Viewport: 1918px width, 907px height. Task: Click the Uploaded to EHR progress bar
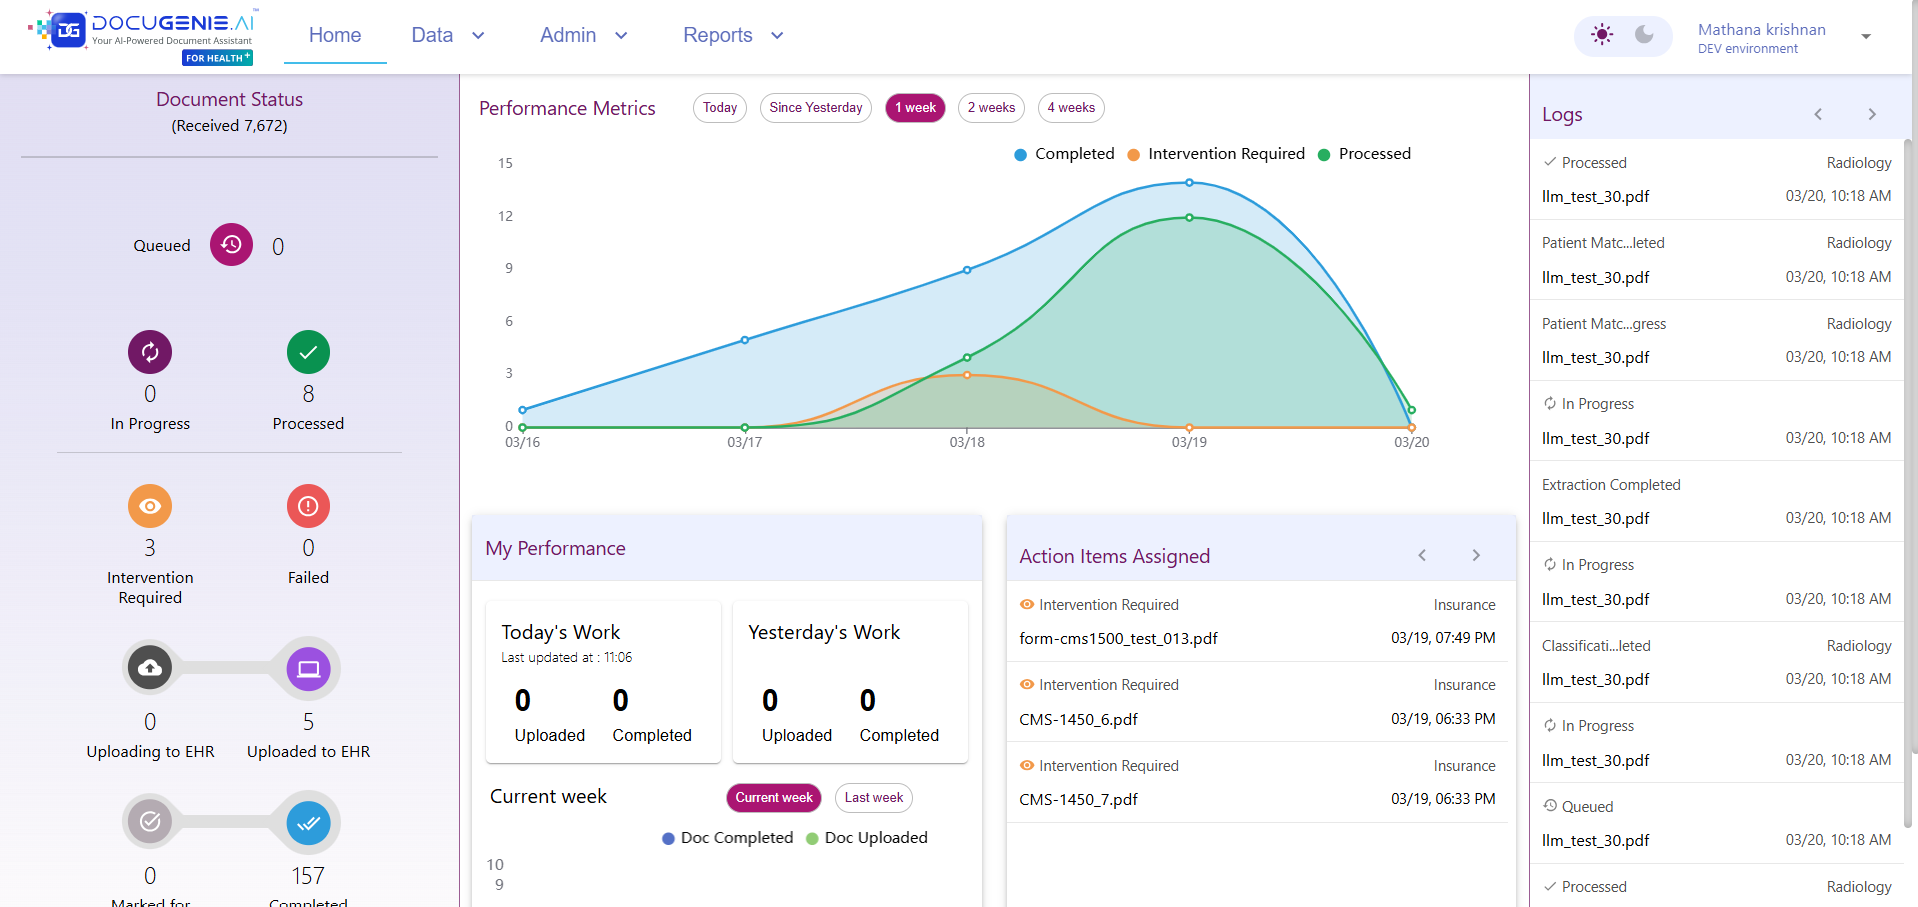tap(228, 668)
